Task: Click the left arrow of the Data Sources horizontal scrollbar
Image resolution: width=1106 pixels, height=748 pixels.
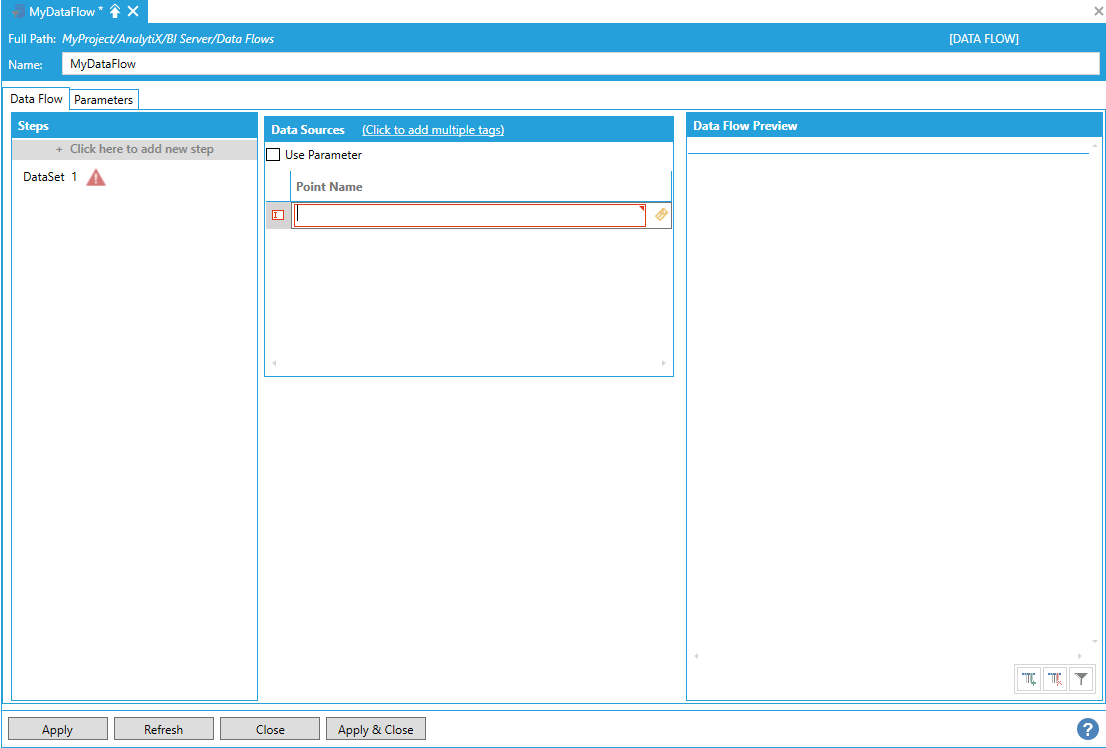Action: pyautogui.click(x=274, y=363)
